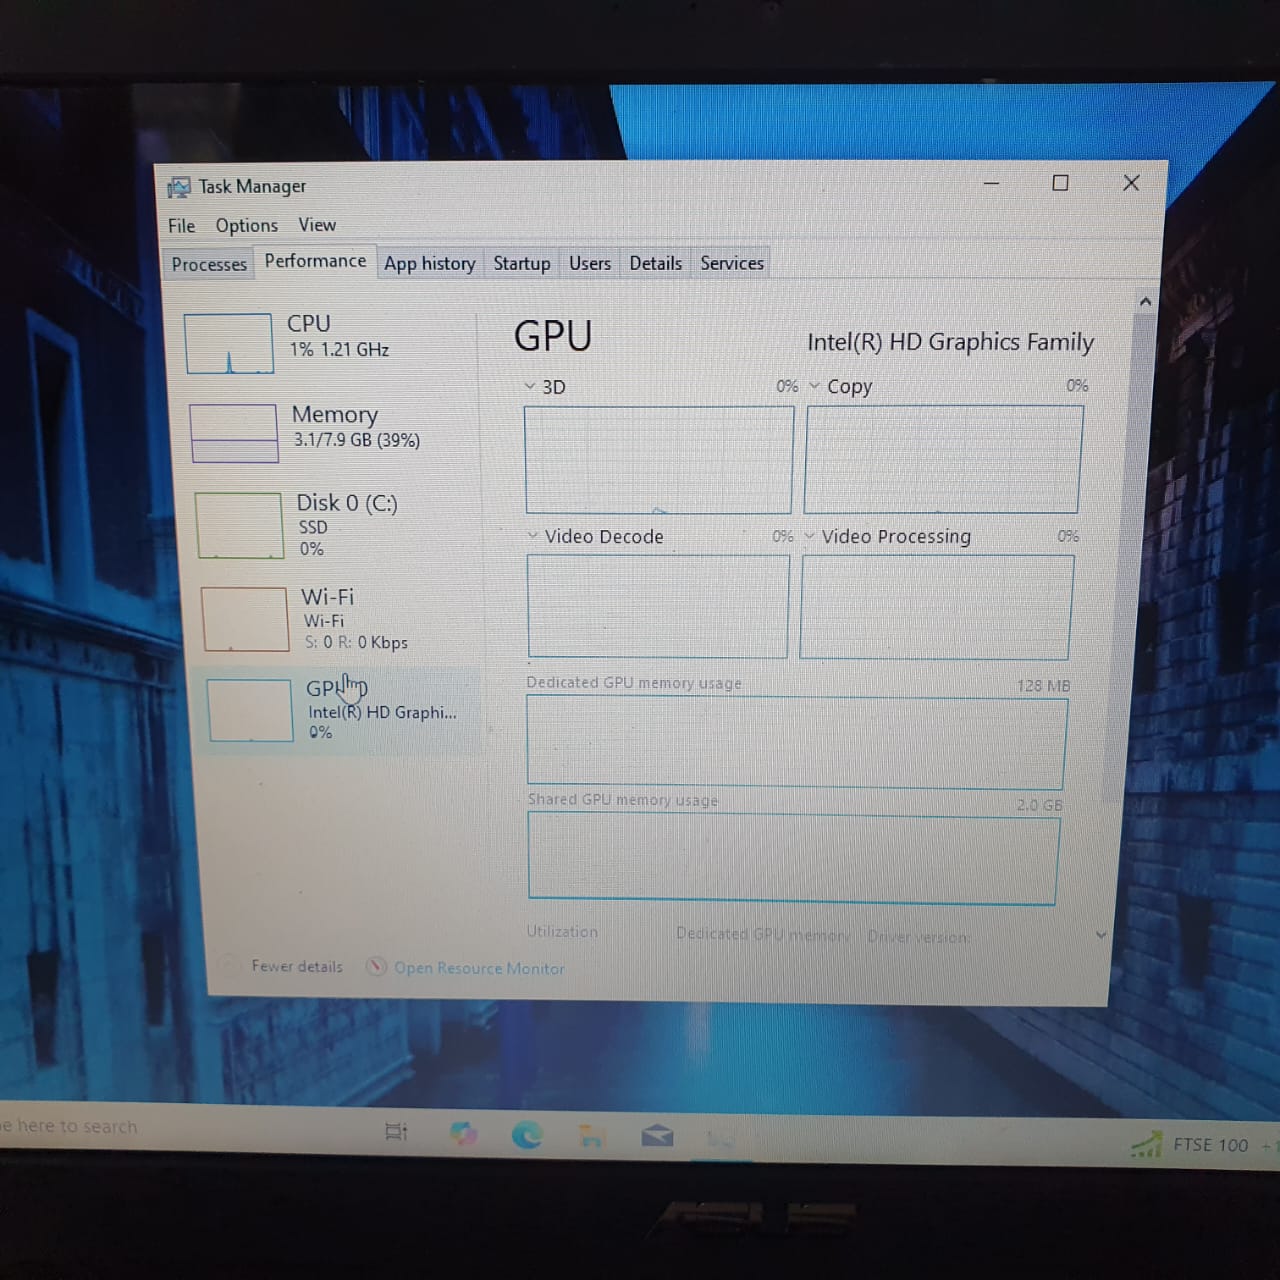Click the Video Decode graph

pos(657,607)
